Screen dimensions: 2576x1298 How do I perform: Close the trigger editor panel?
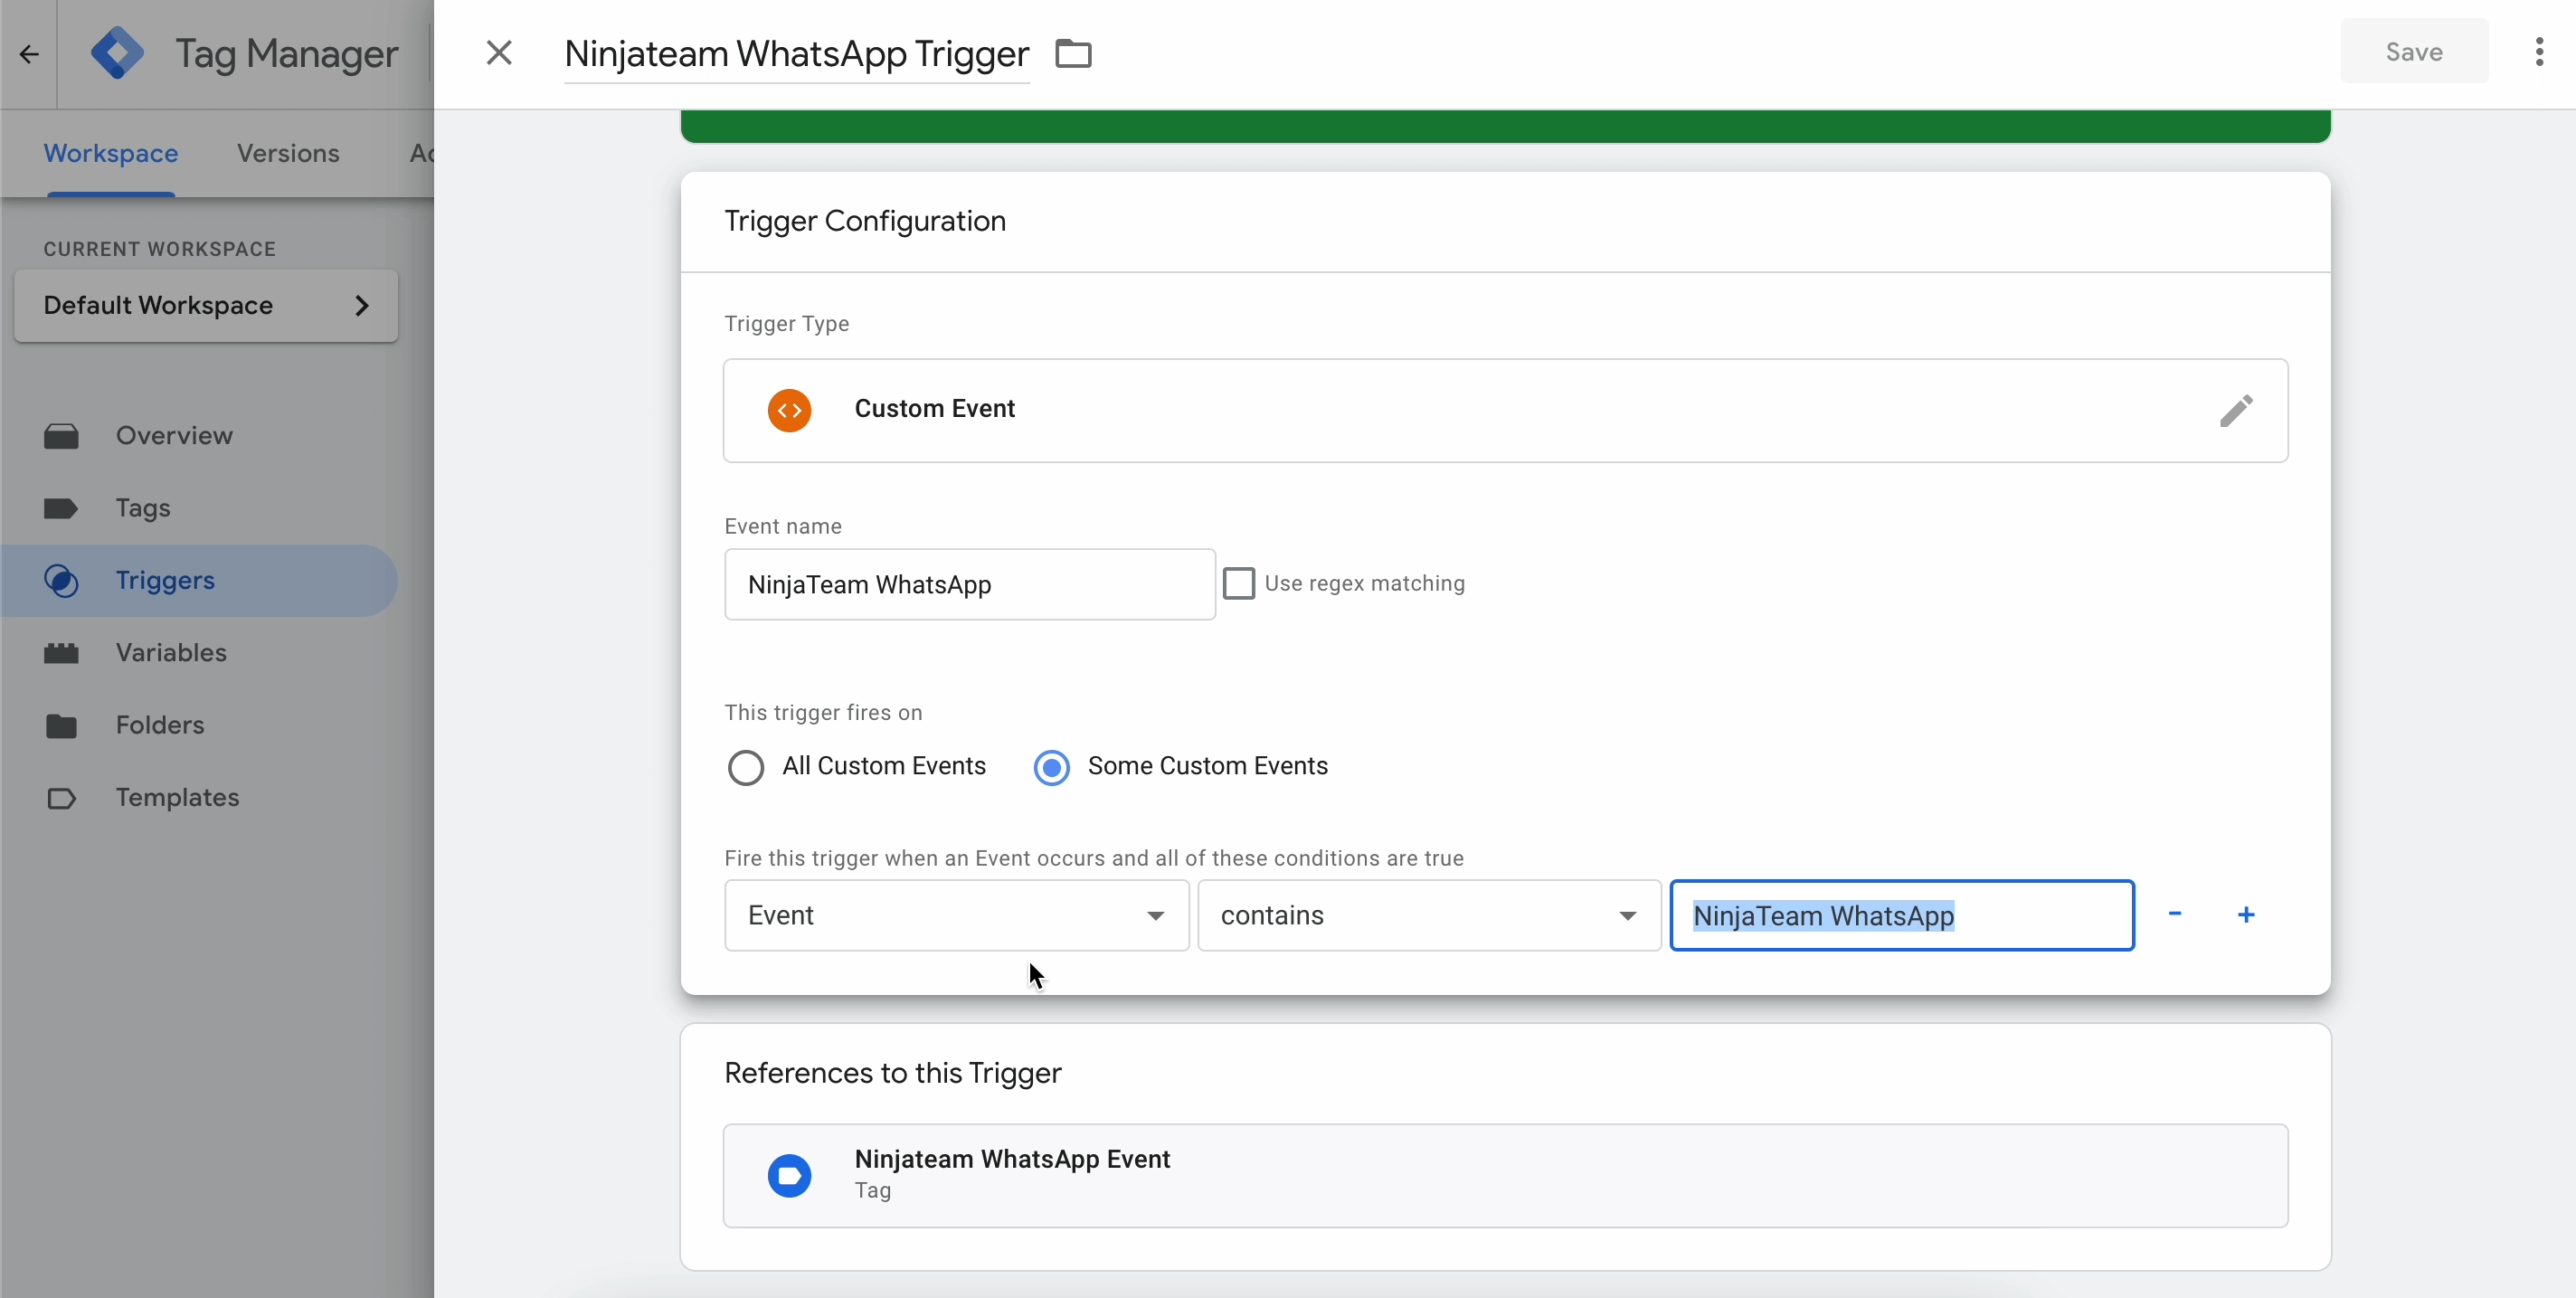click(499, 53)
